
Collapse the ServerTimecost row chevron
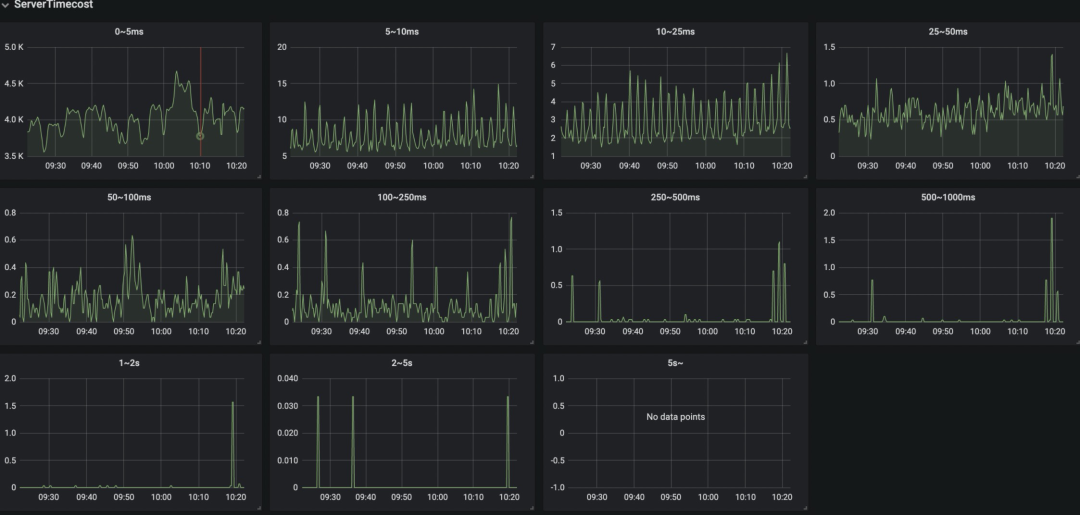pyautogui.click(x=5, y=5)
